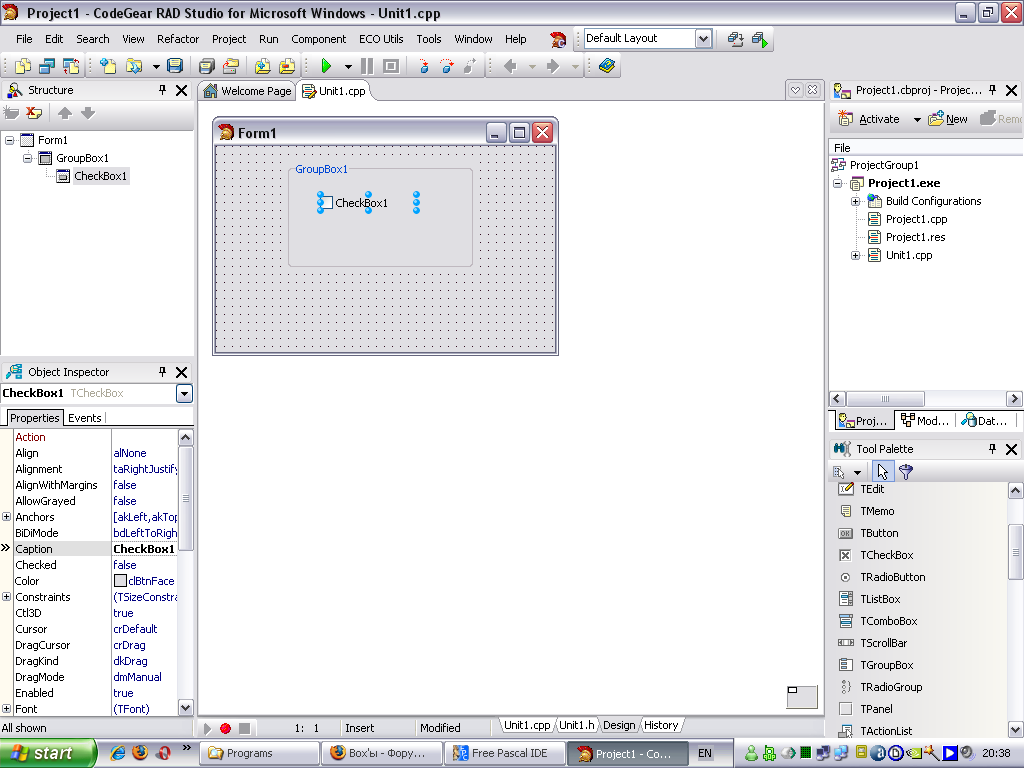Viewport: 1024px width, 768px height.
Task: Toggle the CheckBox1 checkbox on the form
Action: [x=326, y=203]
